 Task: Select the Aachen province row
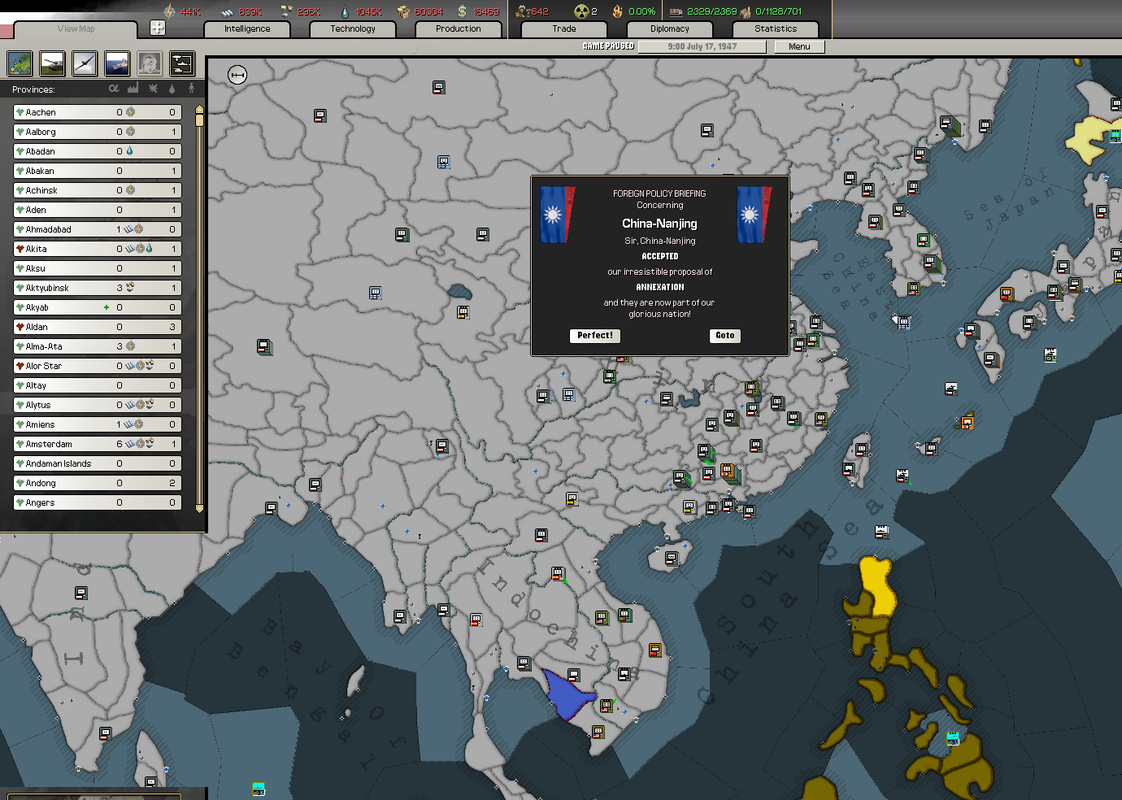(97, 112)
